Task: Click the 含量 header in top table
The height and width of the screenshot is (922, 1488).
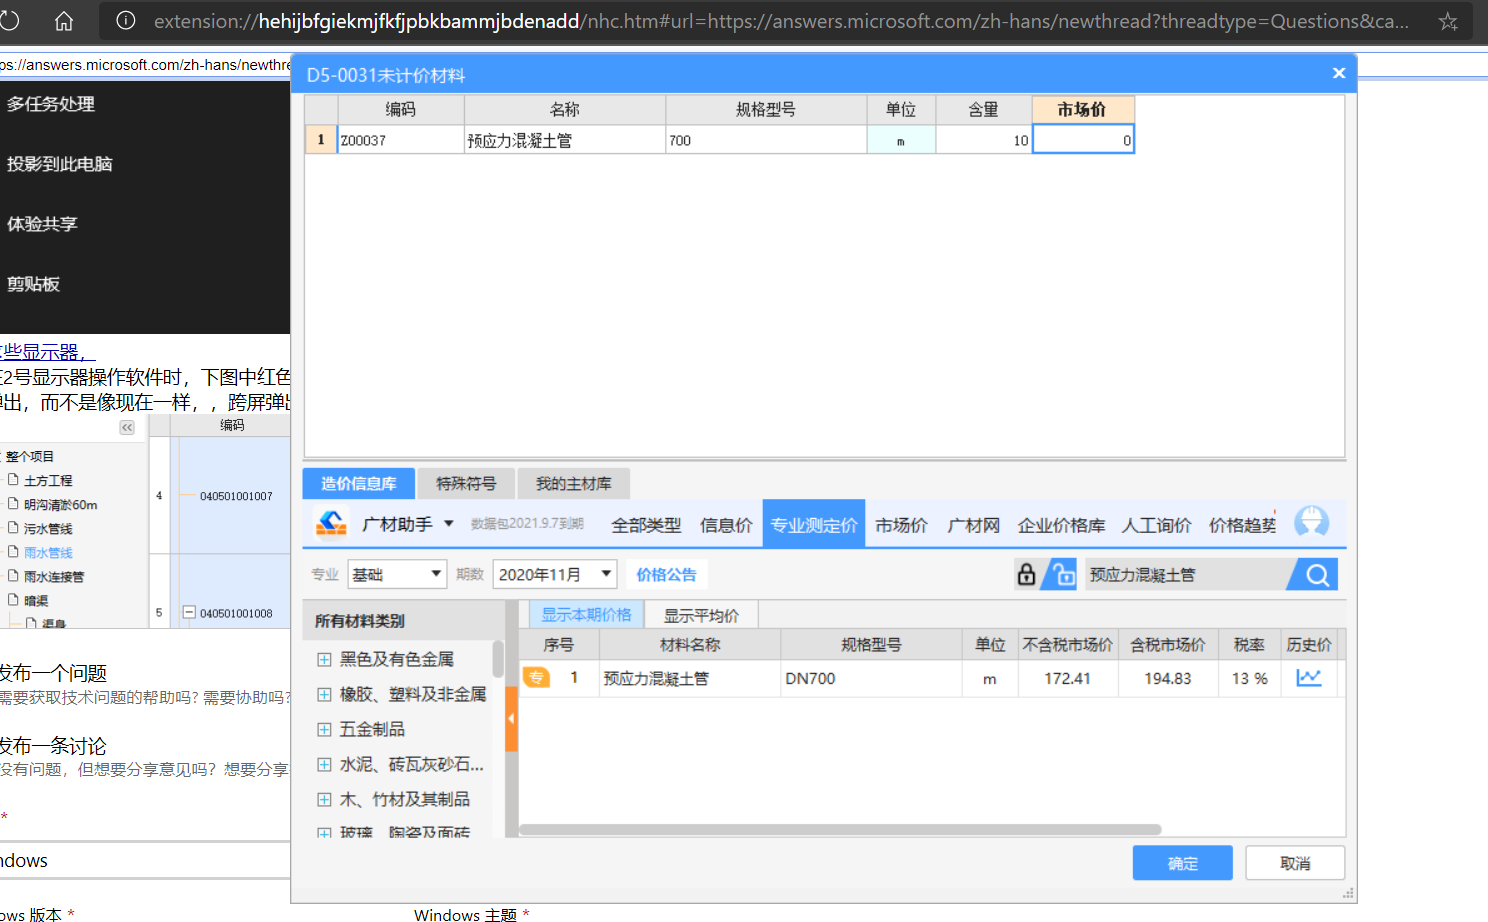Action: click(983, 109)
